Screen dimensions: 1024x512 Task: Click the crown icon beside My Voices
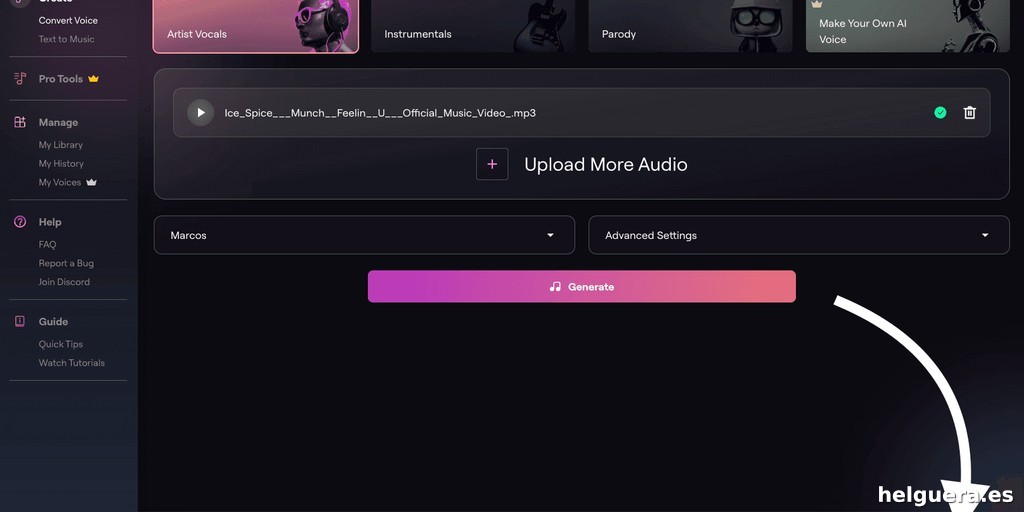click(x=92, y=182)
